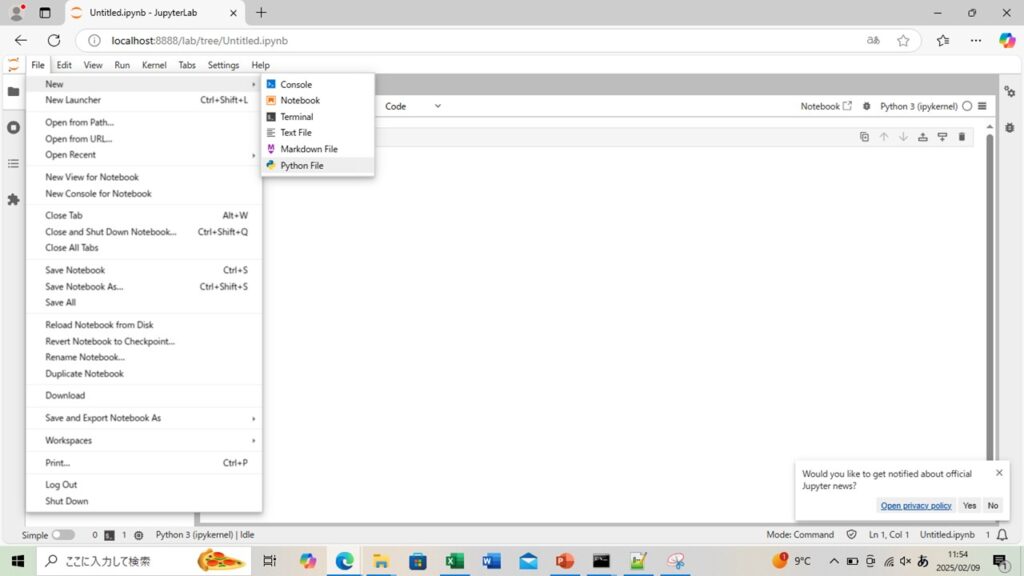Toggle the Simple interface switch

63,534
